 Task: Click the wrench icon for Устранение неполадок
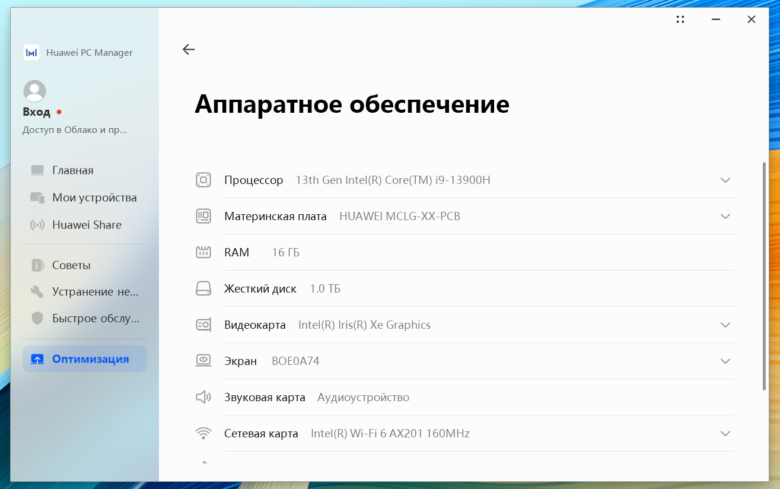[37, 292]
